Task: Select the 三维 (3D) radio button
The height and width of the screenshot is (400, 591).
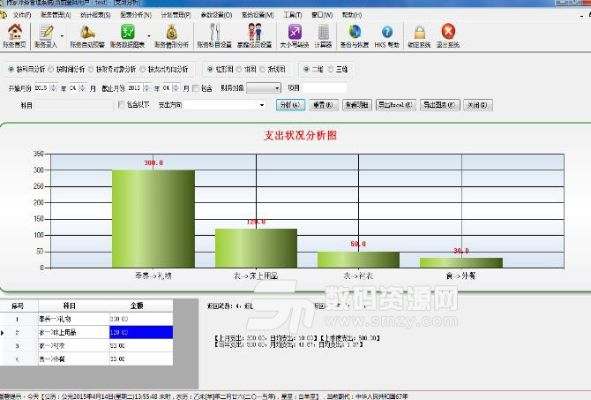Action: (330, 69)
